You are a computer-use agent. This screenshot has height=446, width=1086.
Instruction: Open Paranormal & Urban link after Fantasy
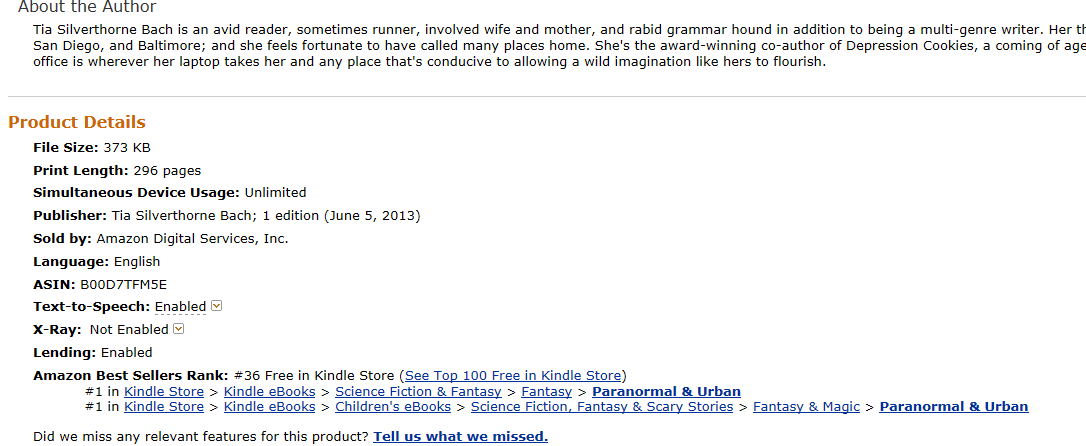666,392
